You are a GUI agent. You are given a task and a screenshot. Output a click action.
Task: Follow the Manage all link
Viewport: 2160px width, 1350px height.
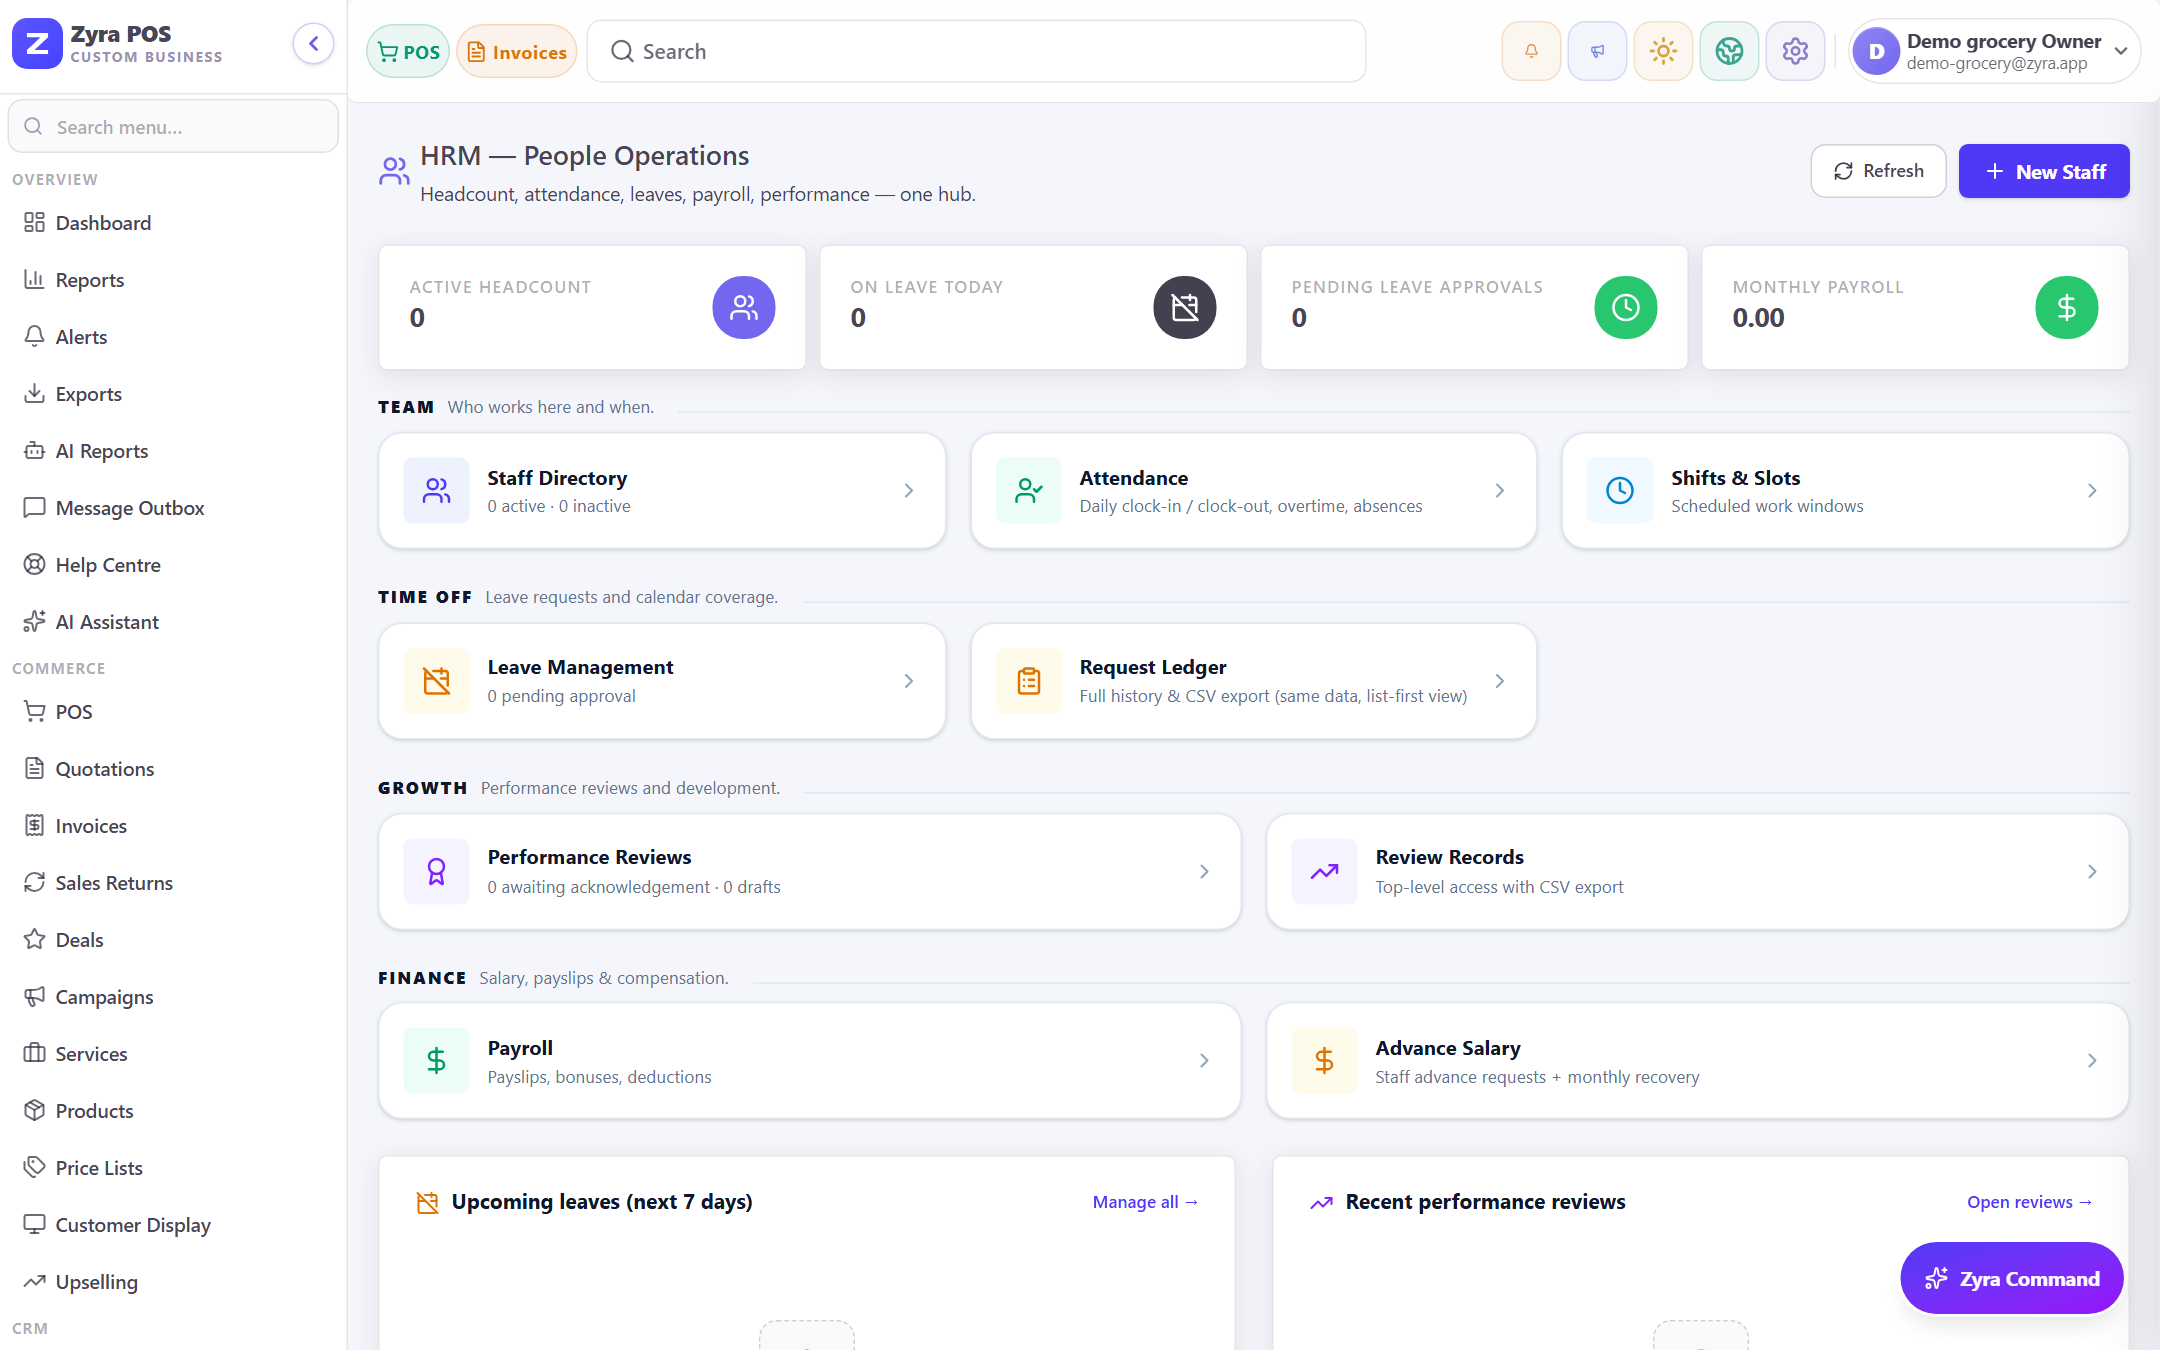(1145, 1202)
